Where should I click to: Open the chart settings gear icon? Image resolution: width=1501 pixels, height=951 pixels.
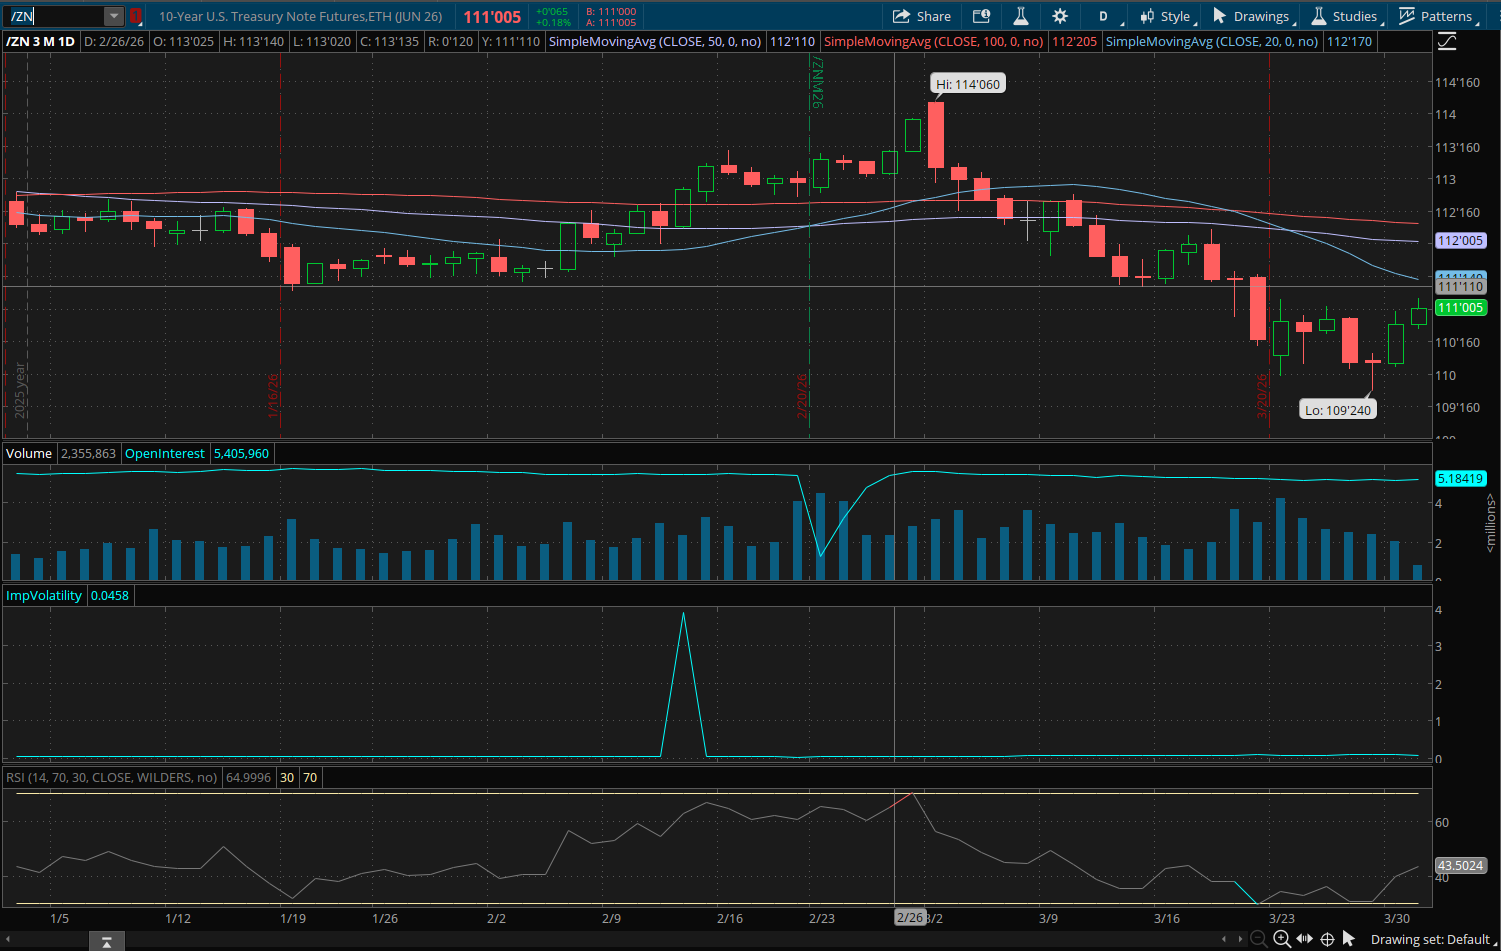(x=1060, y=16)
